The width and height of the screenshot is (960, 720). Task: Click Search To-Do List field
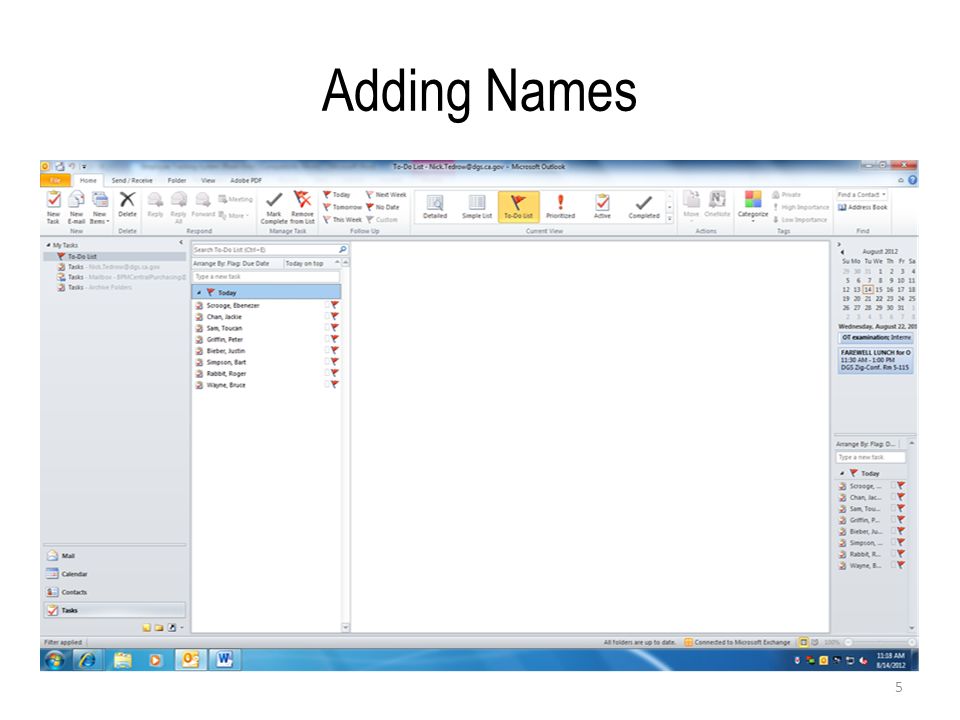(264, 249)
